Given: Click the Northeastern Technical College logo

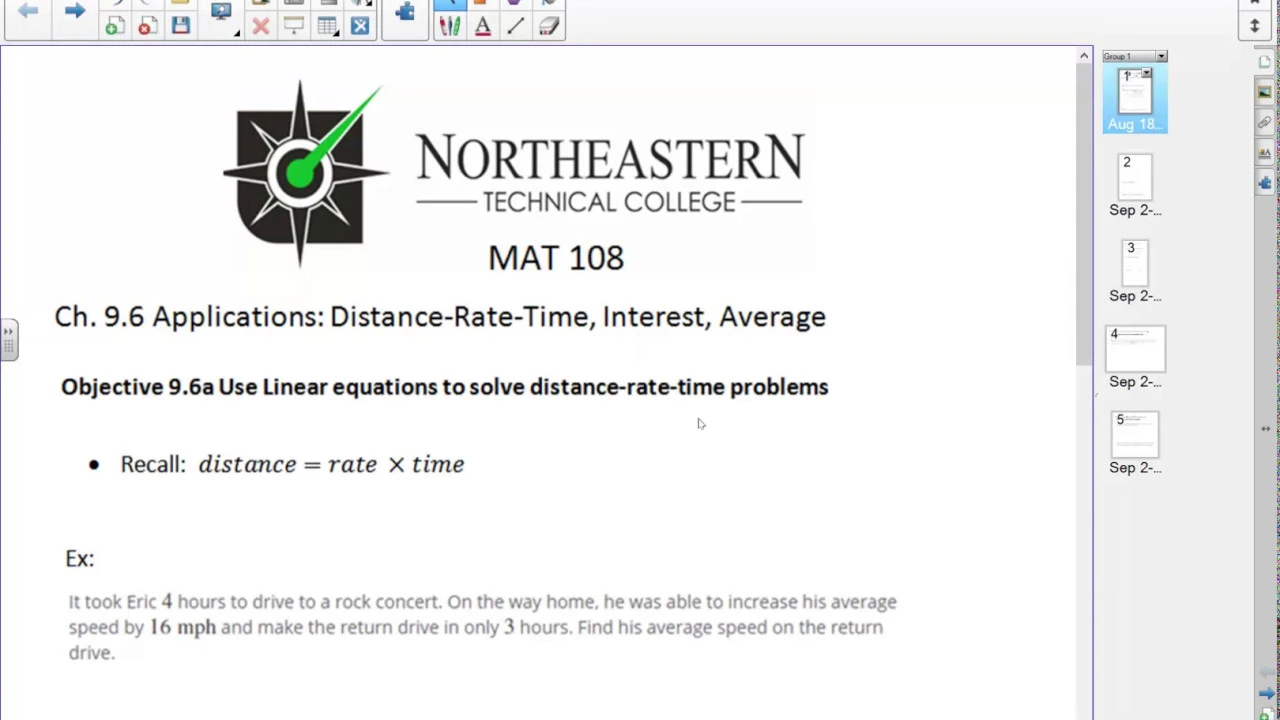Looking at the screenshot, I should (514, 175).
